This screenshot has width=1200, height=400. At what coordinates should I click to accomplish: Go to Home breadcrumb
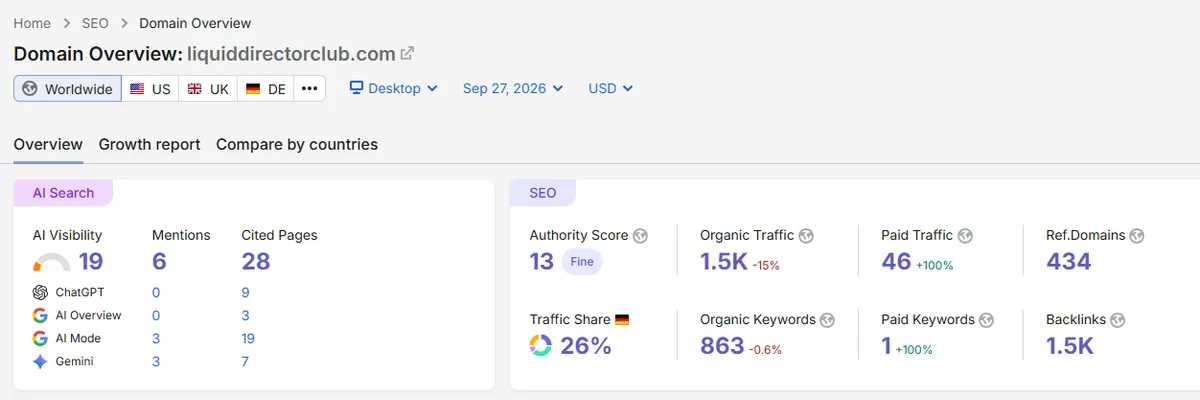(x=32, y=23)
